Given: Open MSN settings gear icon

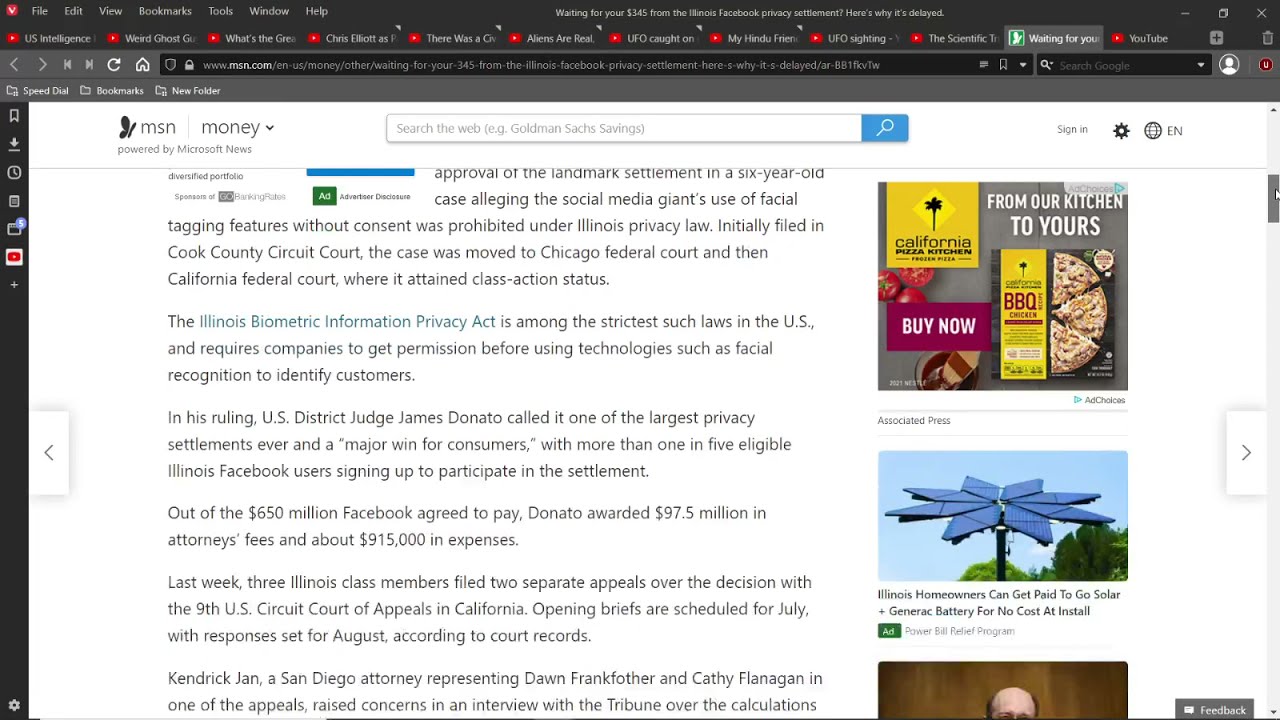Looking at the screenshot, I should (x=1121, y=130).
